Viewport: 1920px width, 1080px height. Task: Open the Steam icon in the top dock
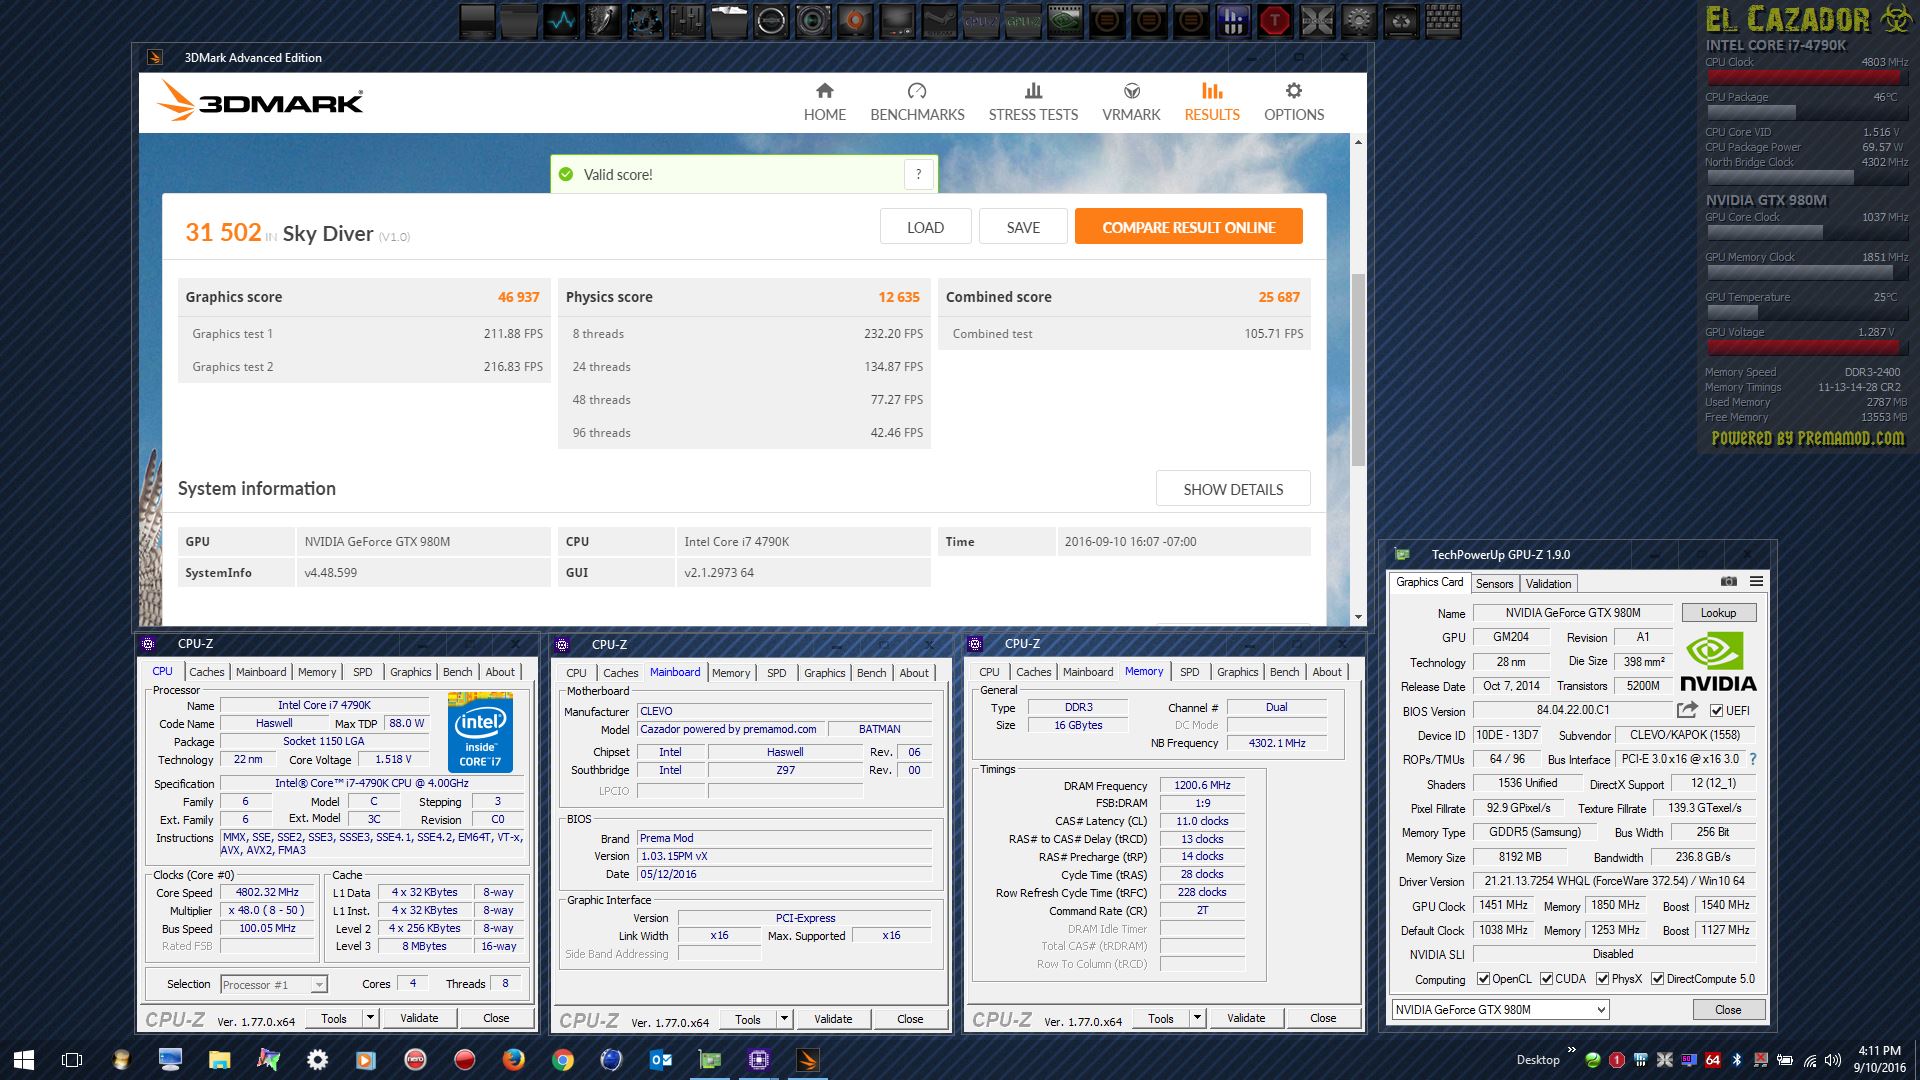[939, 20]
